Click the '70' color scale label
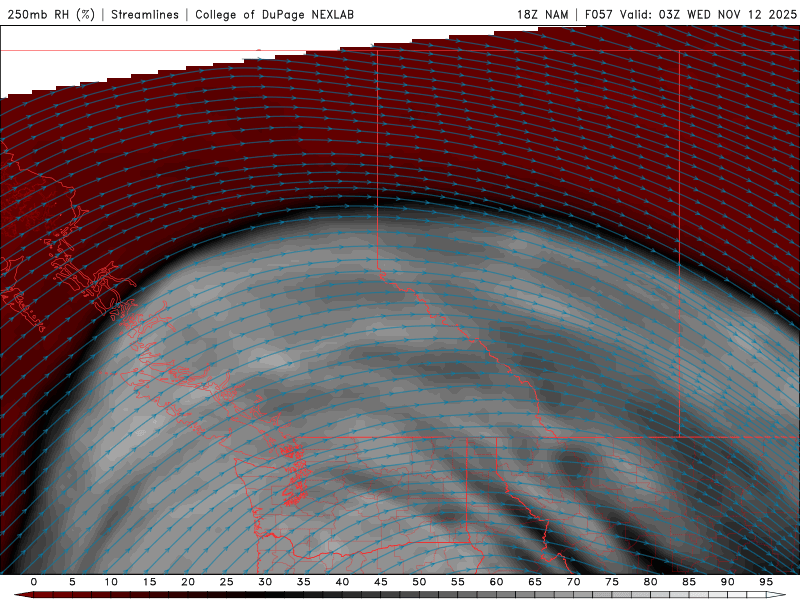 pos(573,582)
